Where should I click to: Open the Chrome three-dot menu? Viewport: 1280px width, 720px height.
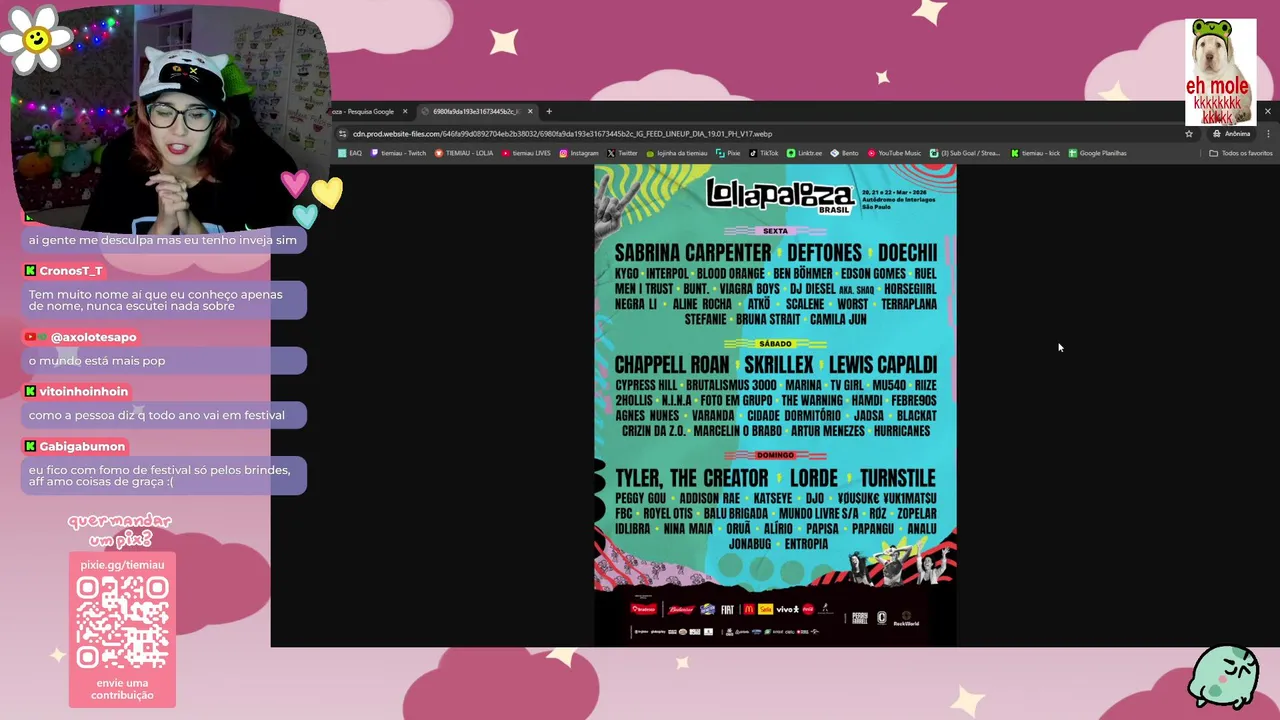pyautogui.click(x=1268, y=133)
